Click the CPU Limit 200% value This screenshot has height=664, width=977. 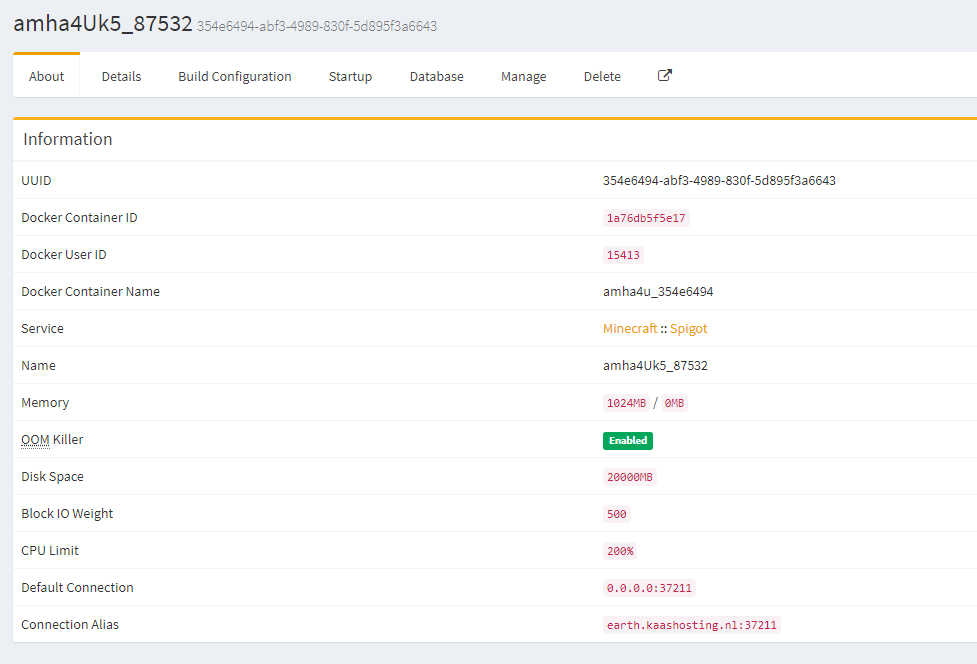pos(620,551)
